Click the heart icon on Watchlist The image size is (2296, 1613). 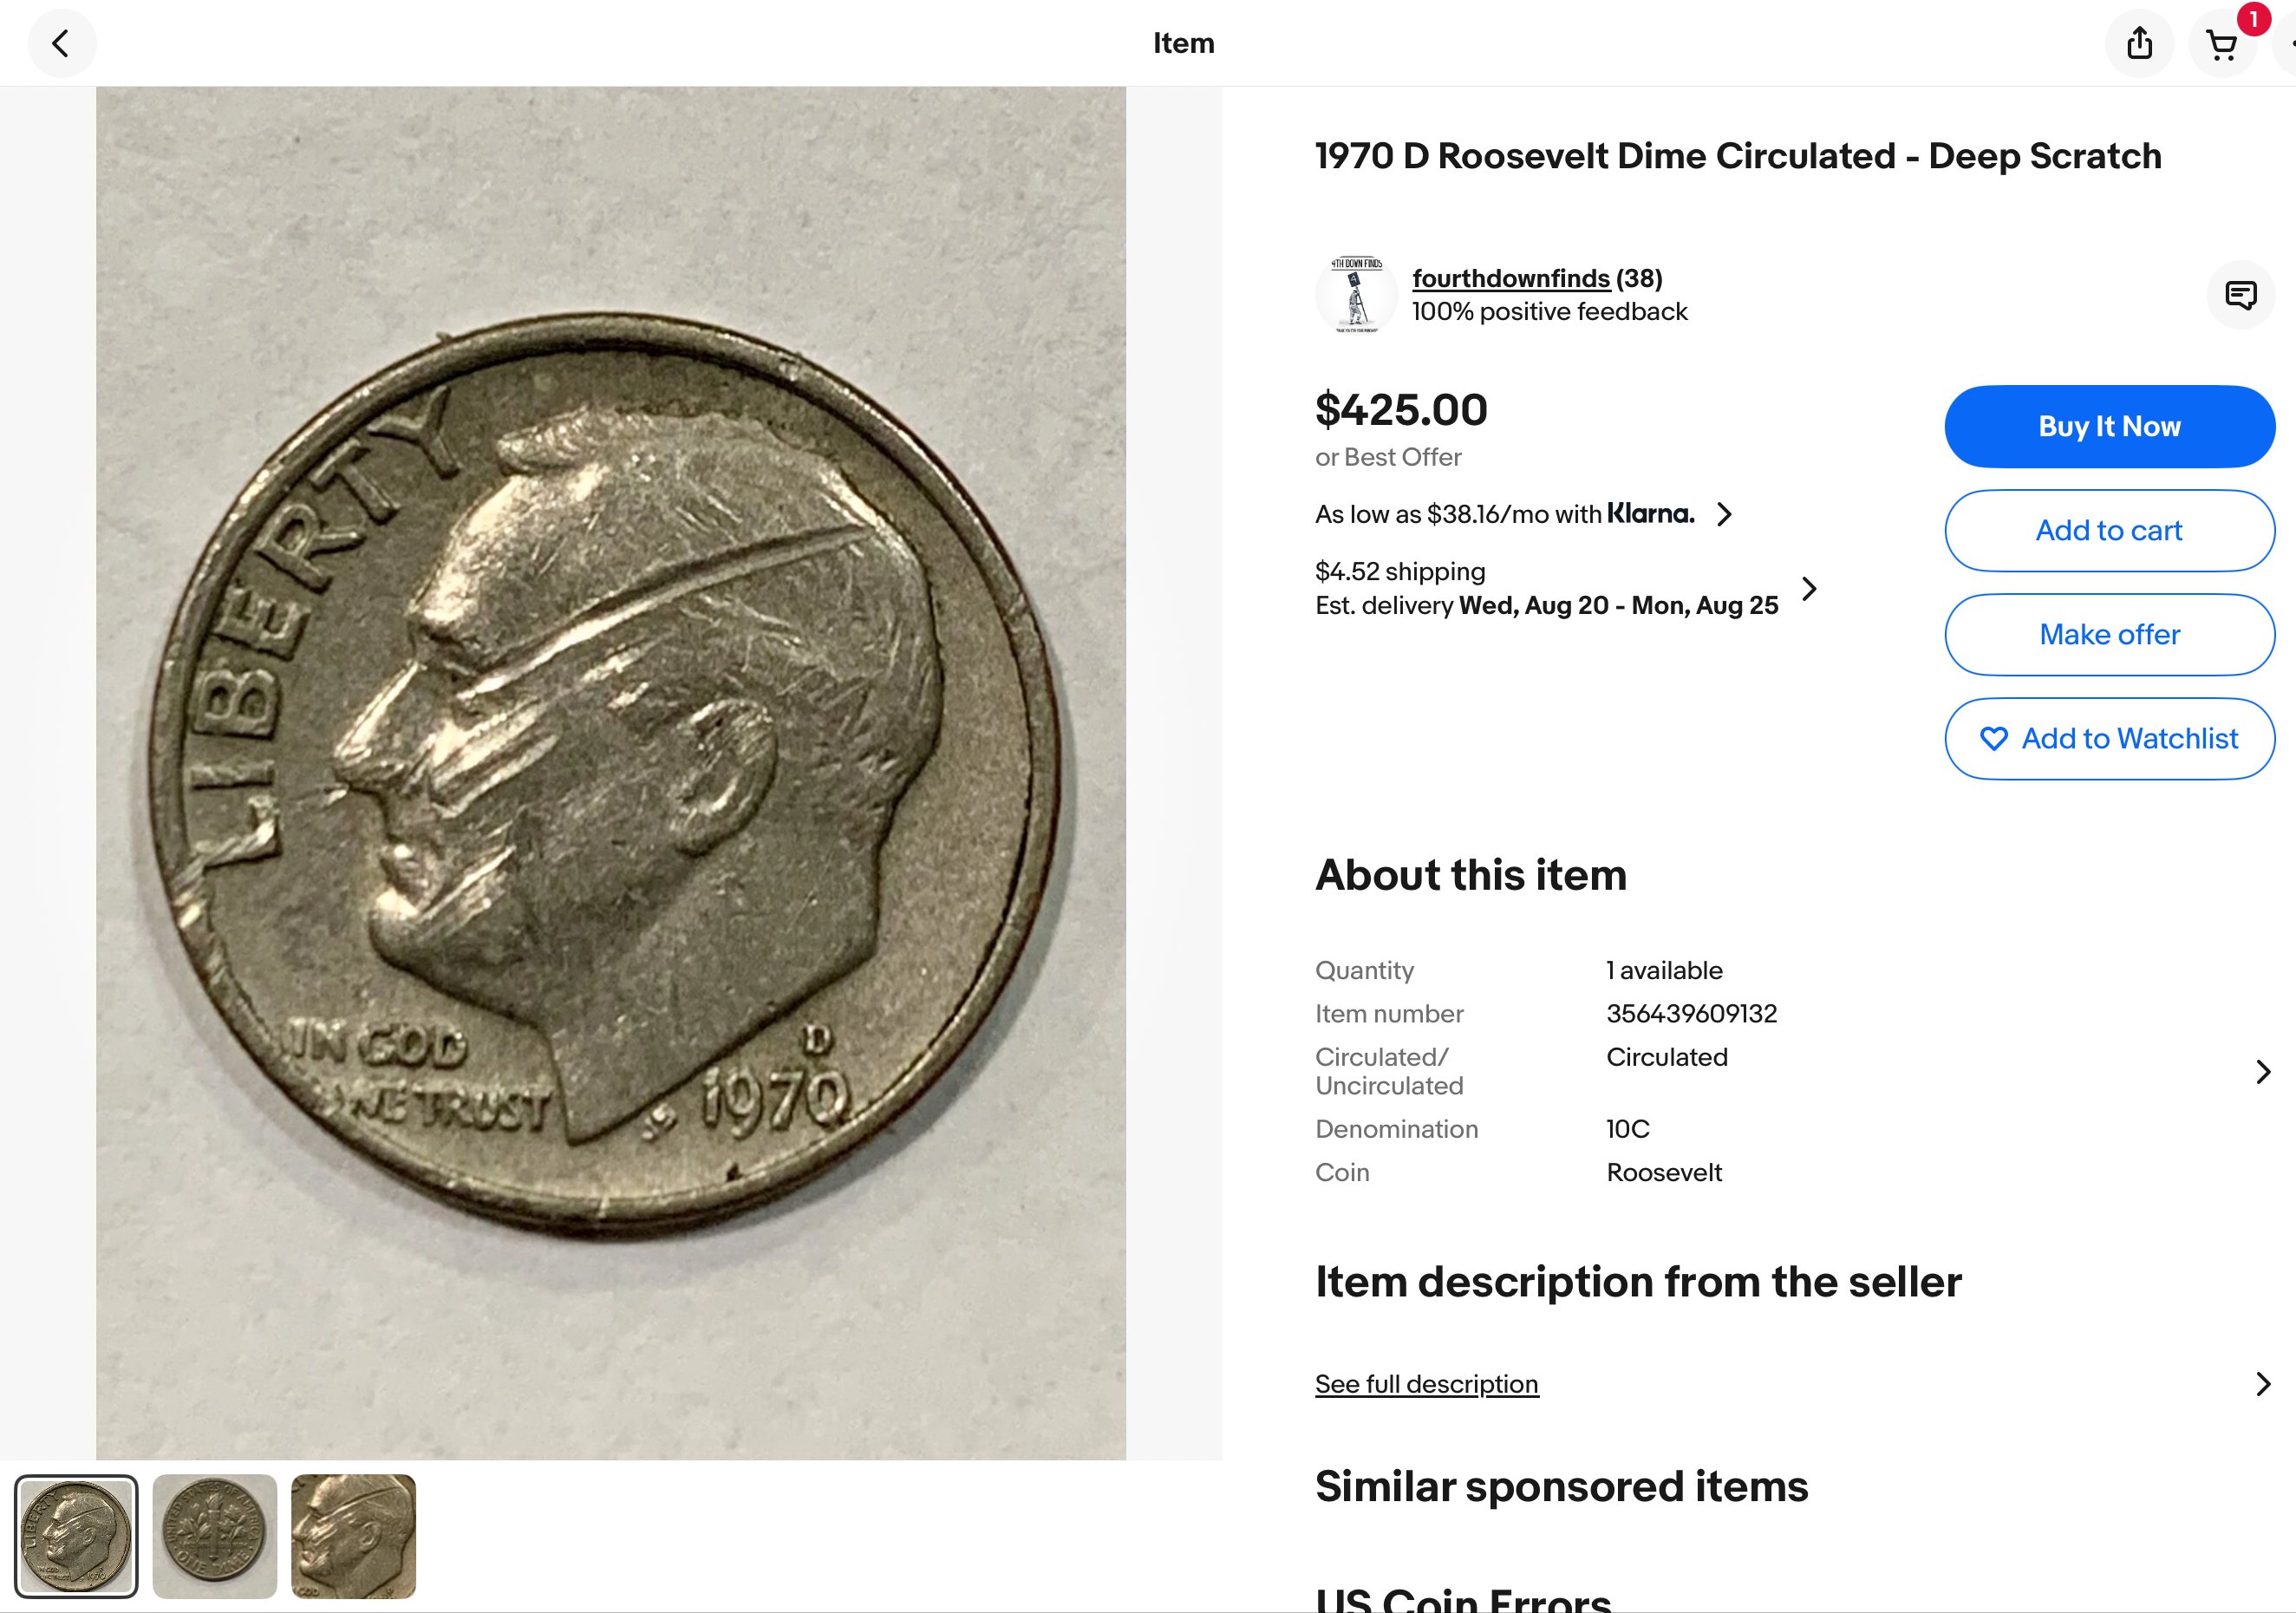click(x=1993, y=739)
